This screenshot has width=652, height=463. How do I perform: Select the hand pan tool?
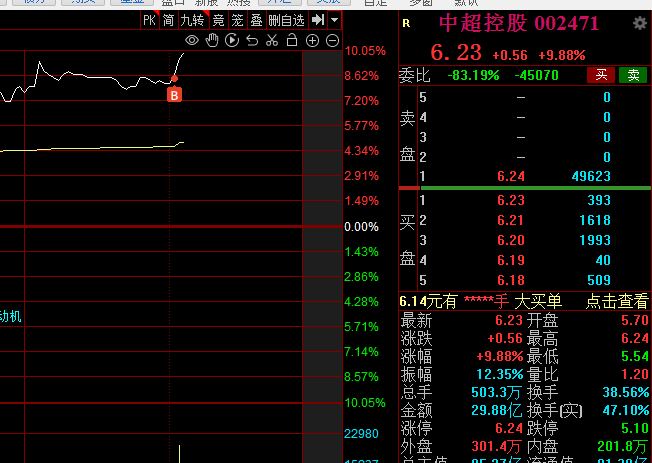point(212,40)
